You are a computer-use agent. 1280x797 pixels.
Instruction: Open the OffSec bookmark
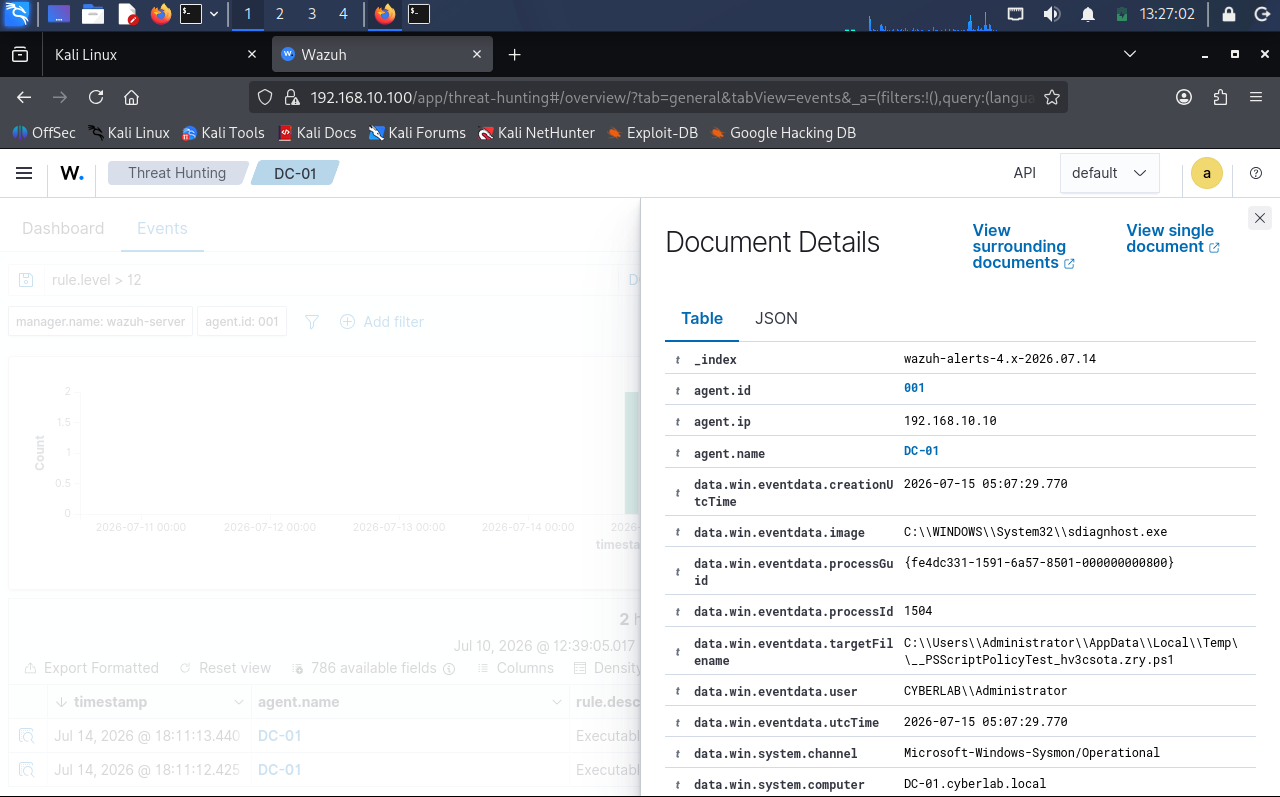pyautogui.click(x=43, y=132)
